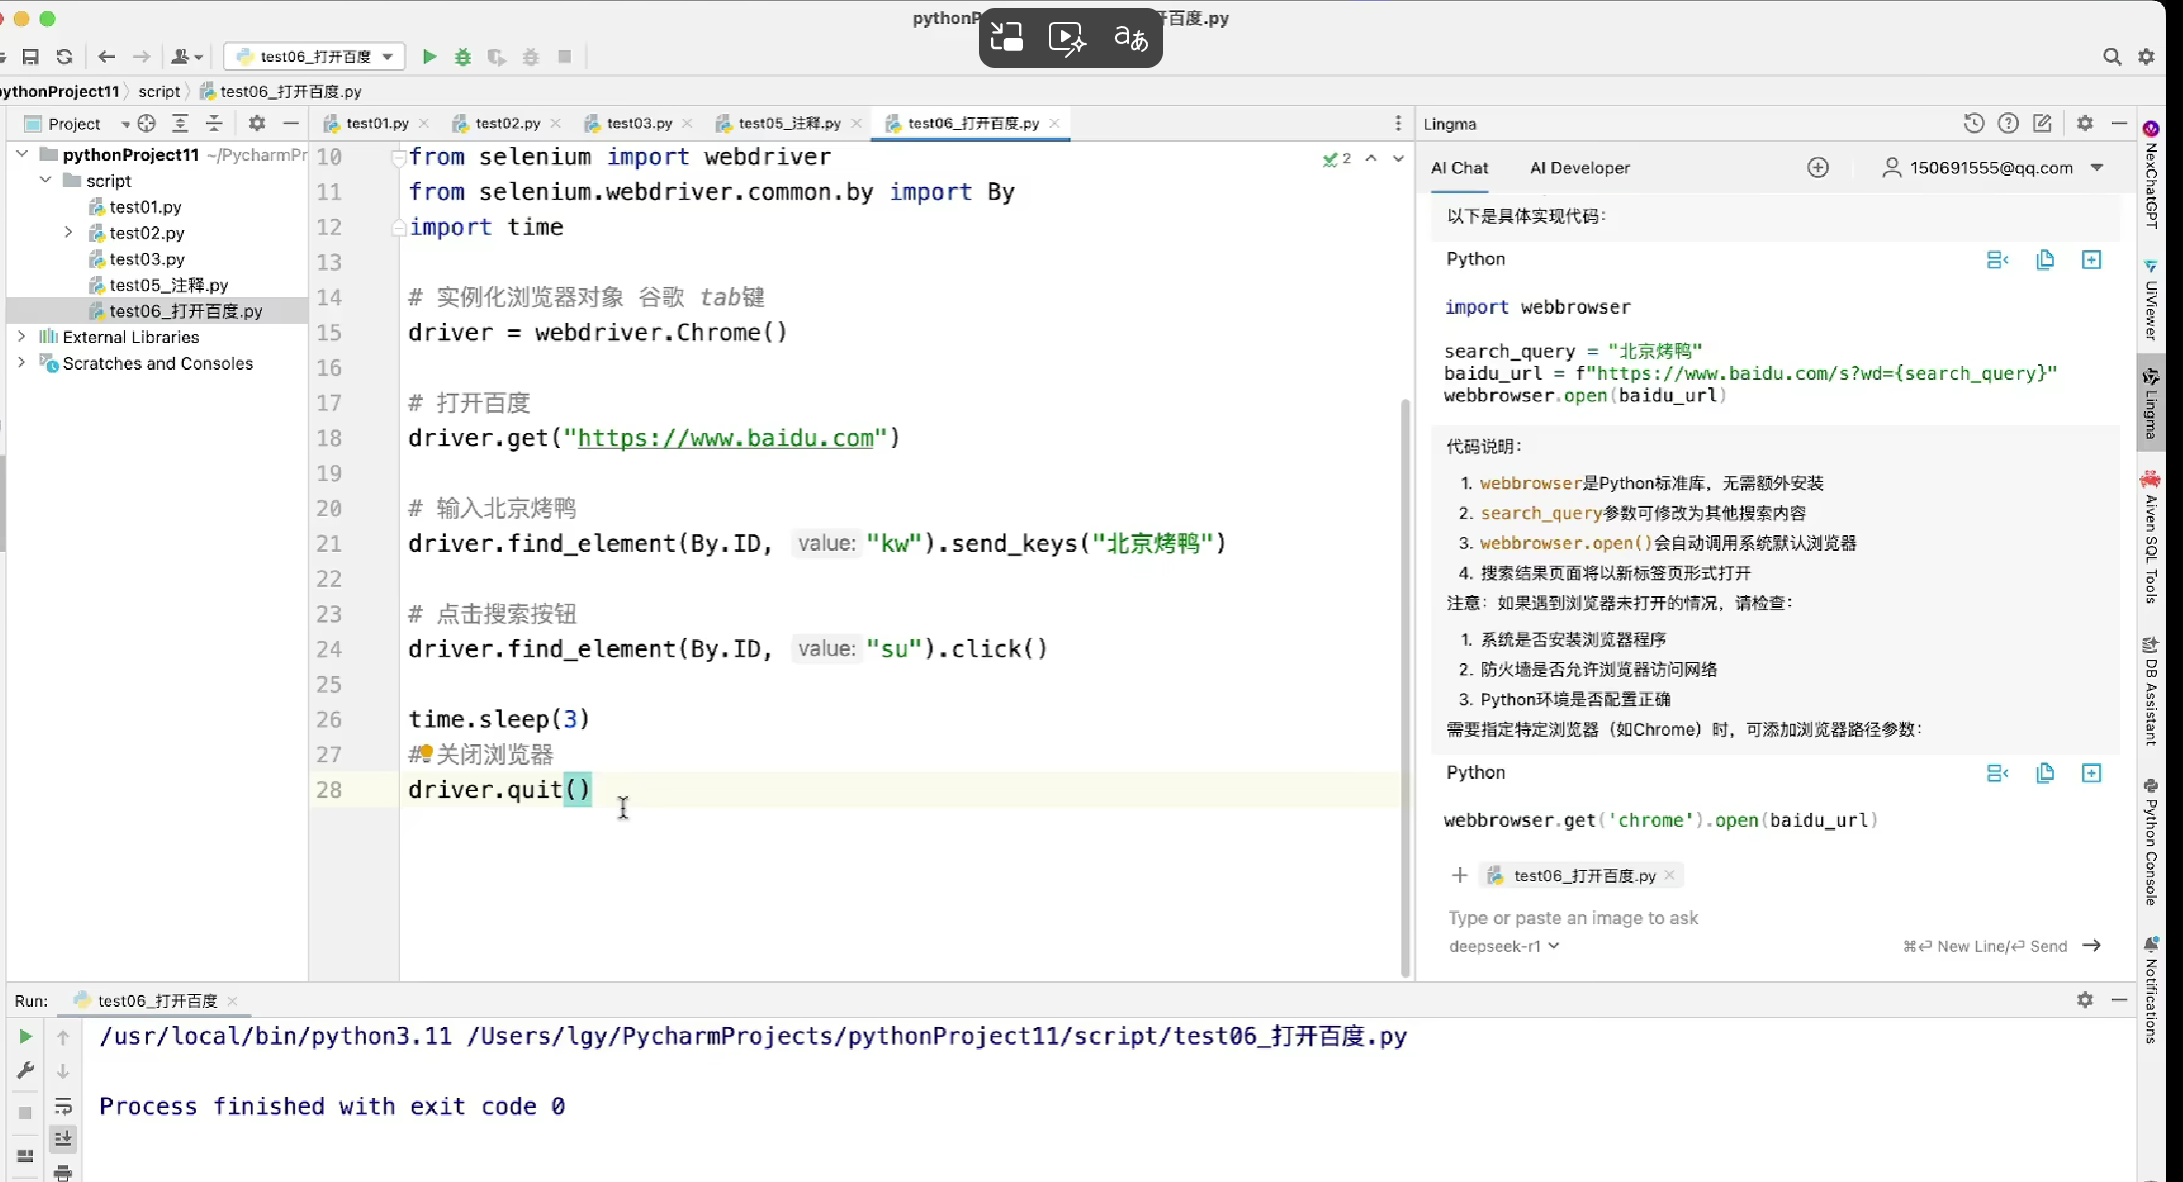Open Run panel wrench settings

pos(25,1071)
